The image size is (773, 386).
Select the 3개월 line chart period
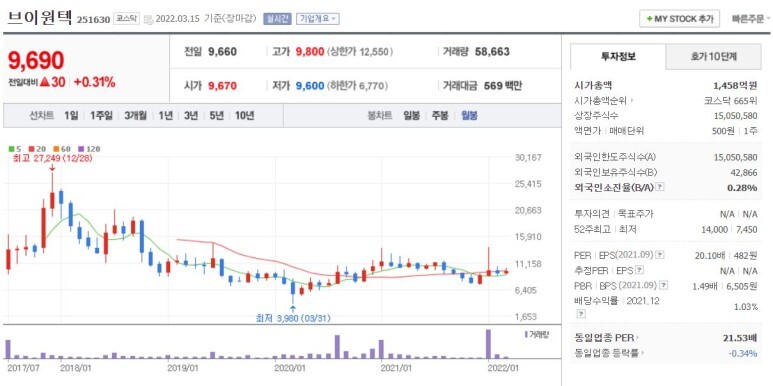pyautogui.click(x=135, y=116)
